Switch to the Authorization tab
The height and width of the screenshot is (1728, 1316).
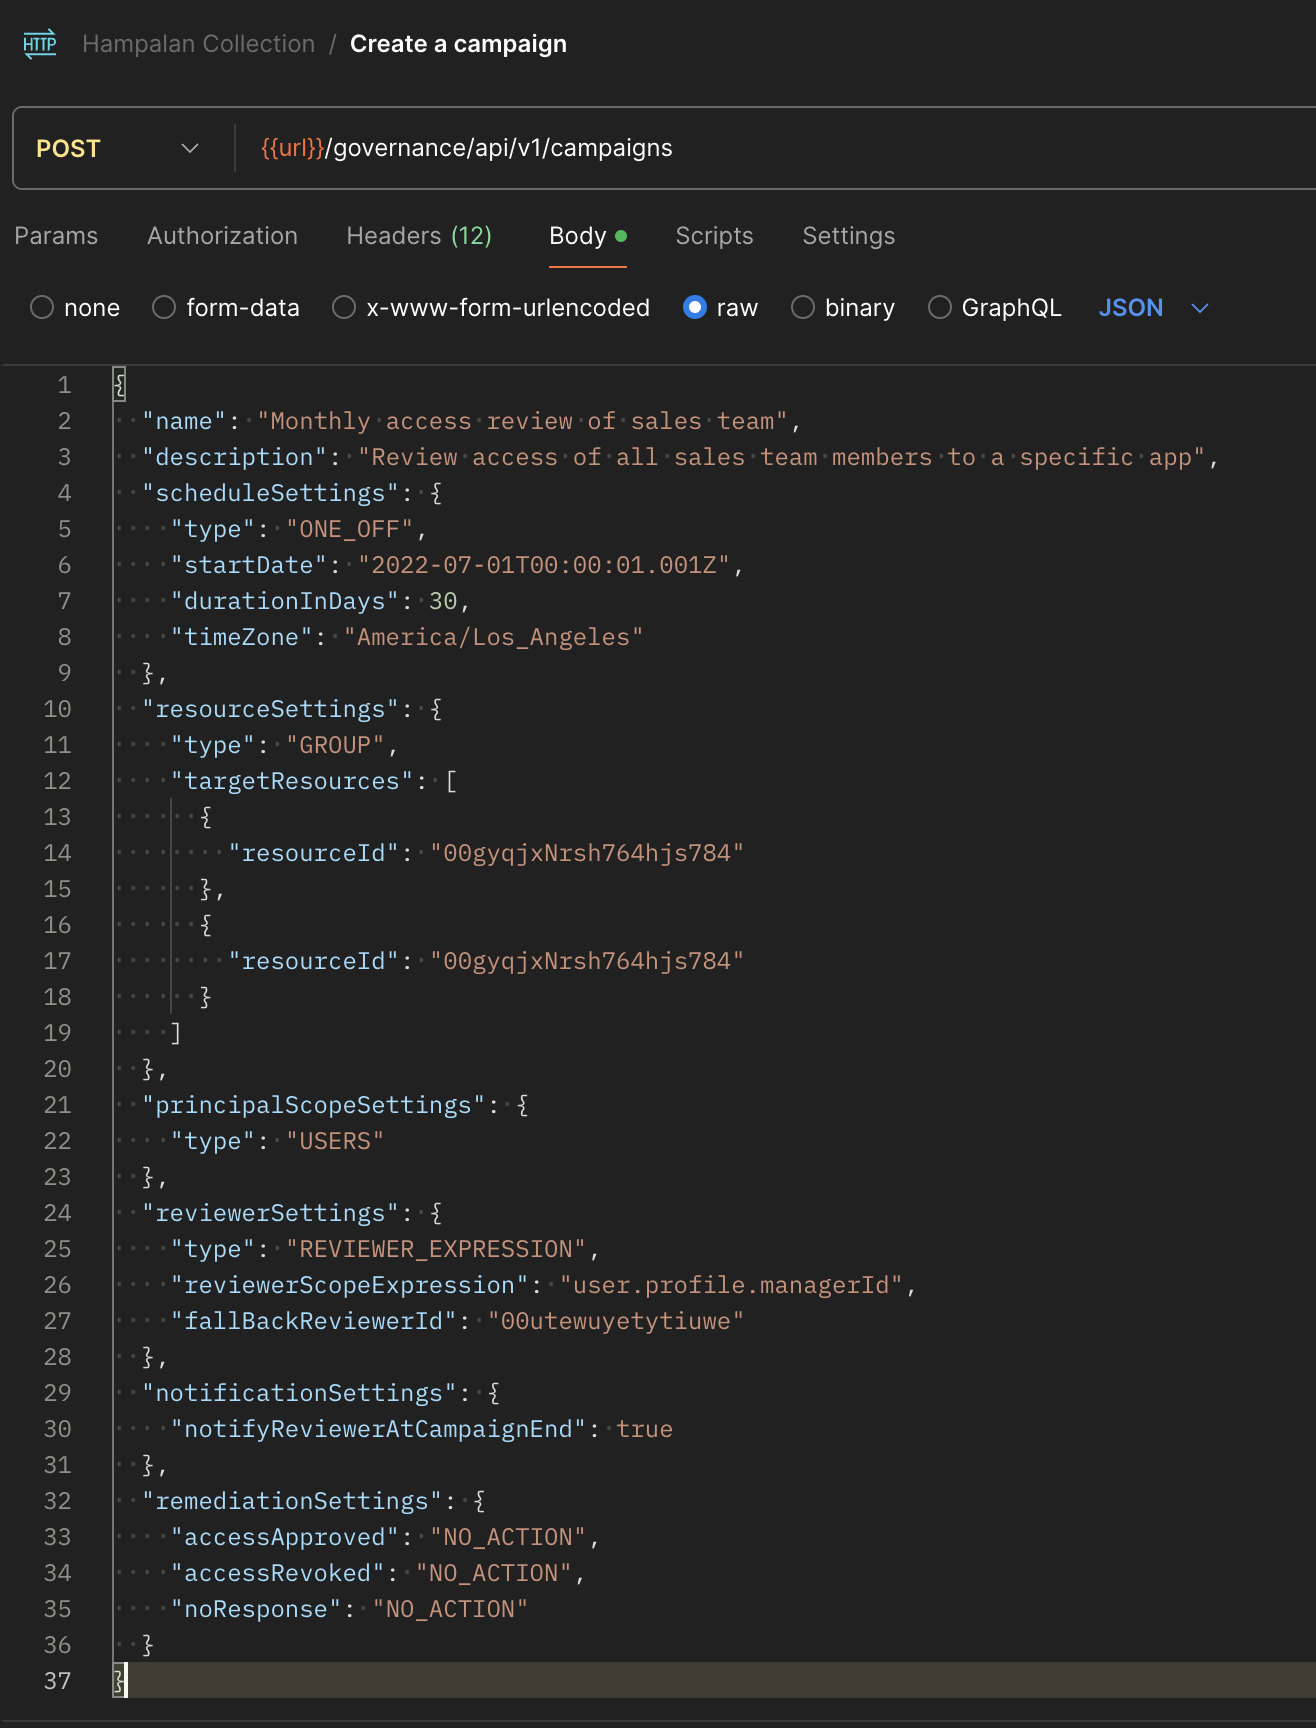click(222, 236)
